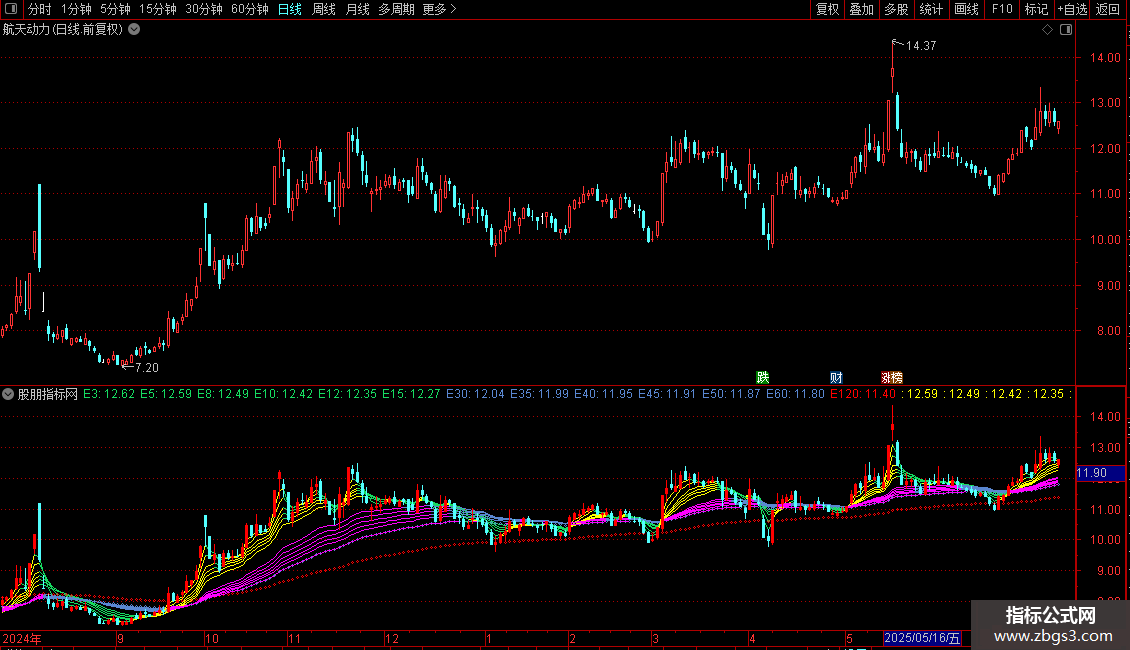Toggle the side panel icon at top-left
The height and width of the screenshot is (650, 1130).
[11, 9]
